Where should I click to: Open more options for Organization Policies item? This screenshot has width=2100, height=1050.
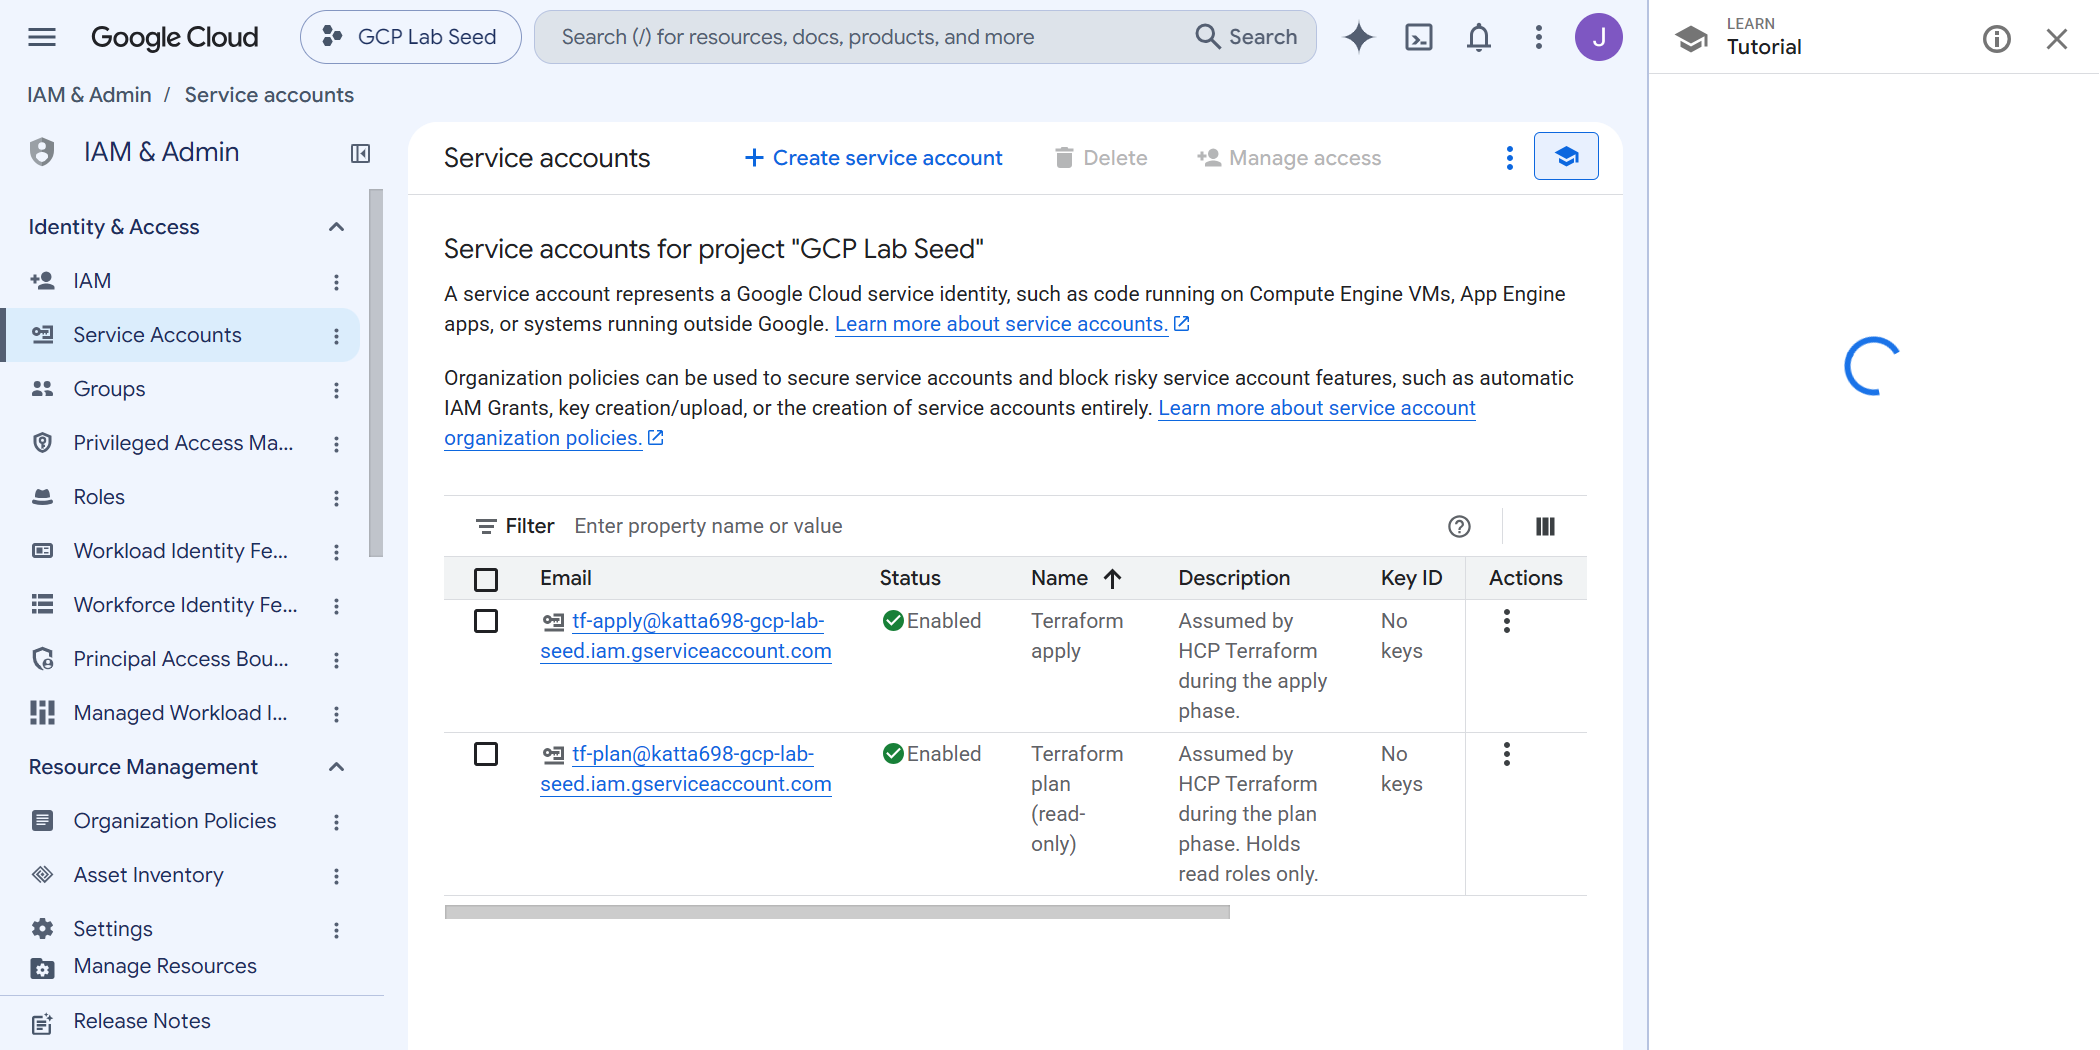[336, 822]
